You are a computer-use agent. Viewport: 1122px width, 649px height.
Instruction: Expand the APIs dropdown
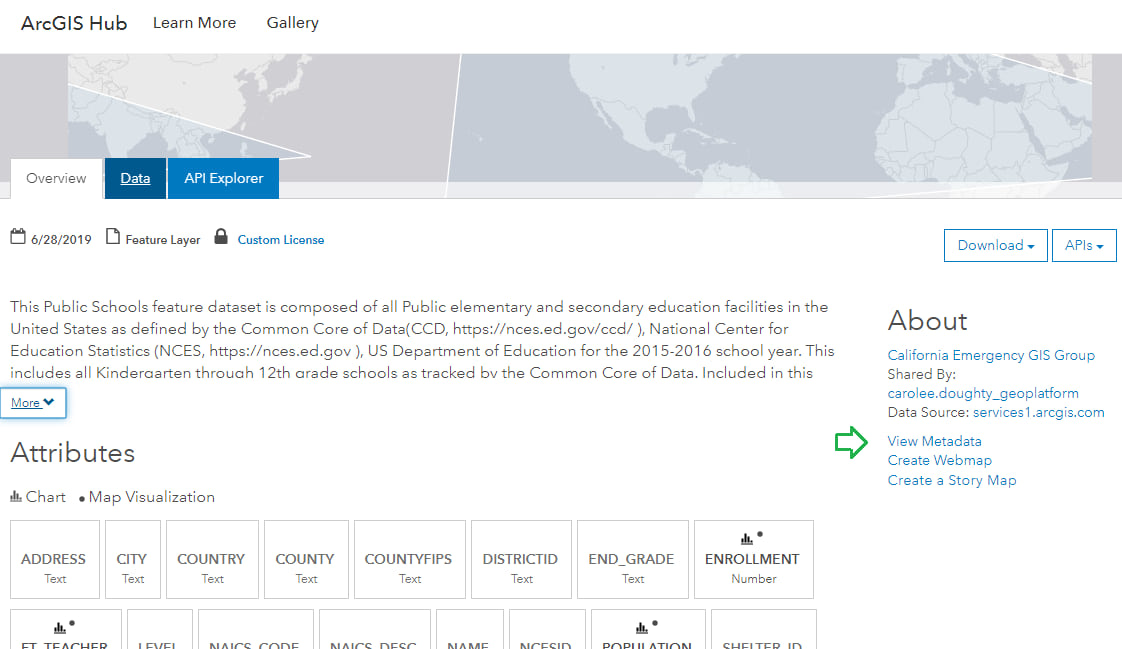(x=1083, y=245)
